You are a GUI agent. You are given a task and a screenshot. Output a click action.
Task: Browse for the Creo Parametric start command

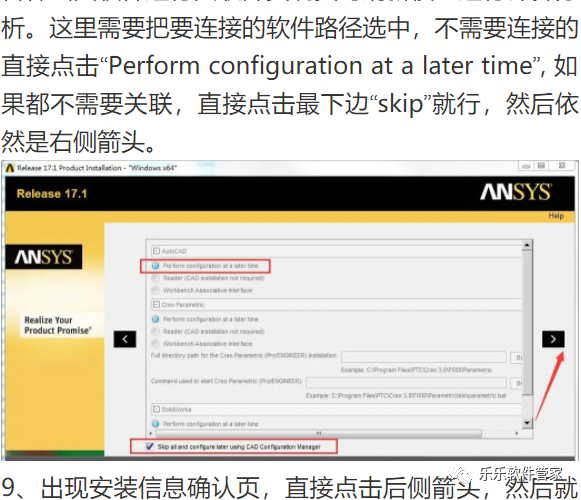point(516,383)
